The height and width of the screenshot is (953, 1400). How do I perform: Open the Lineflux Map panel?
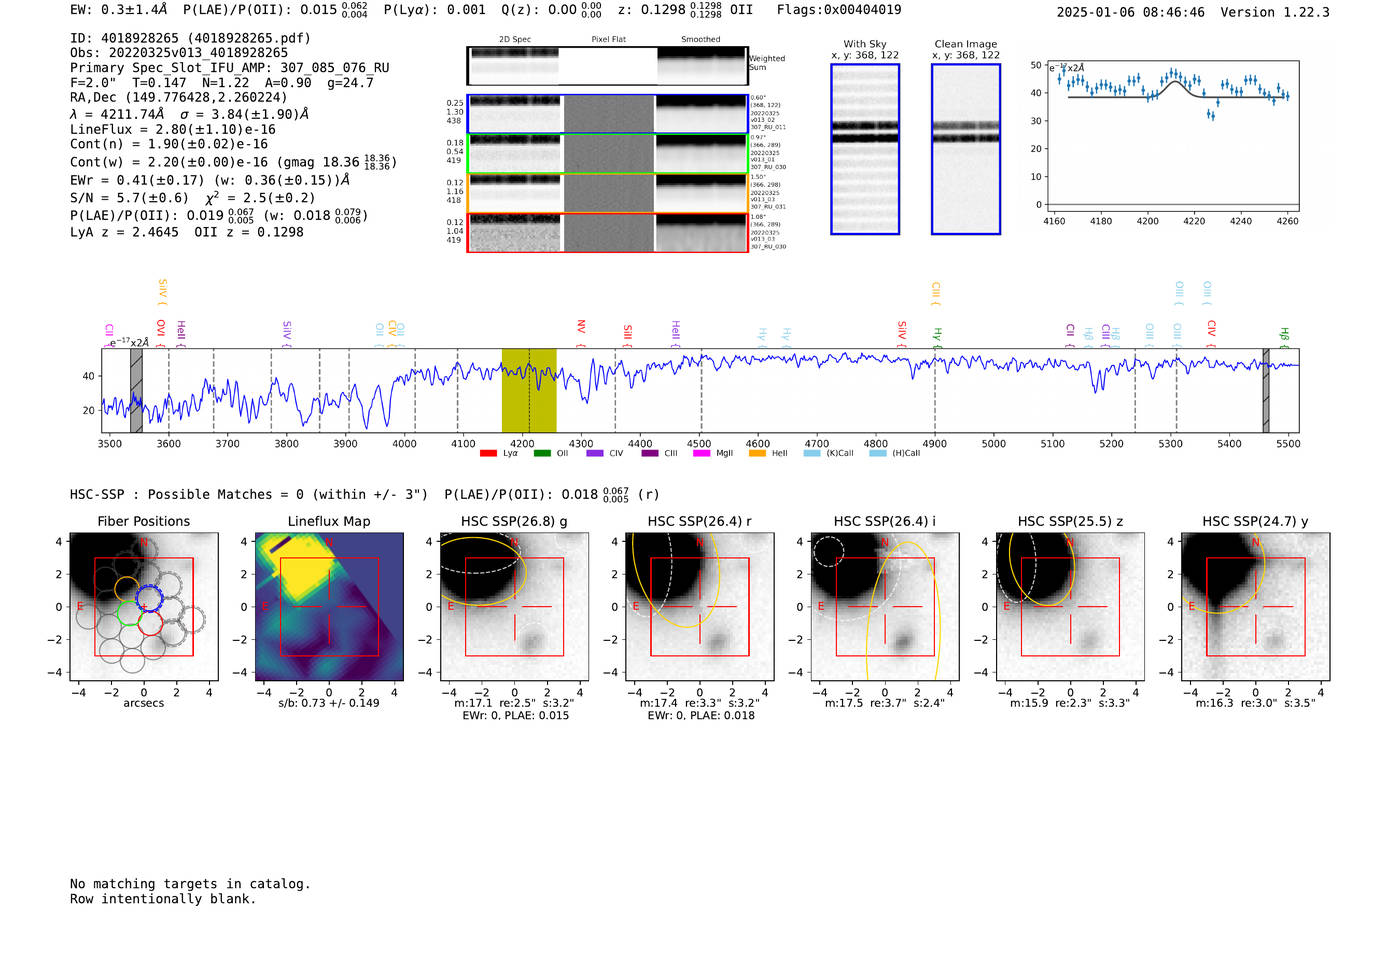point(329,607)
